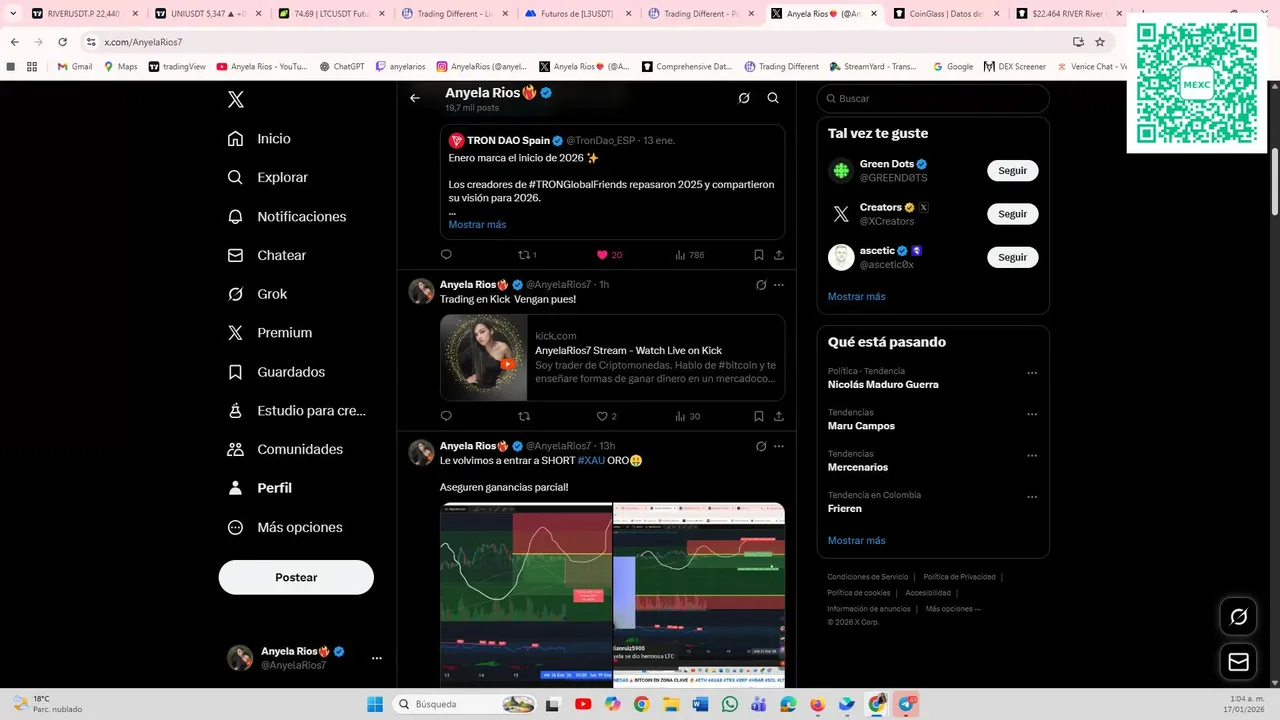
Task: Switch to CoinGlass browser tab
Action: click(945, 14)
